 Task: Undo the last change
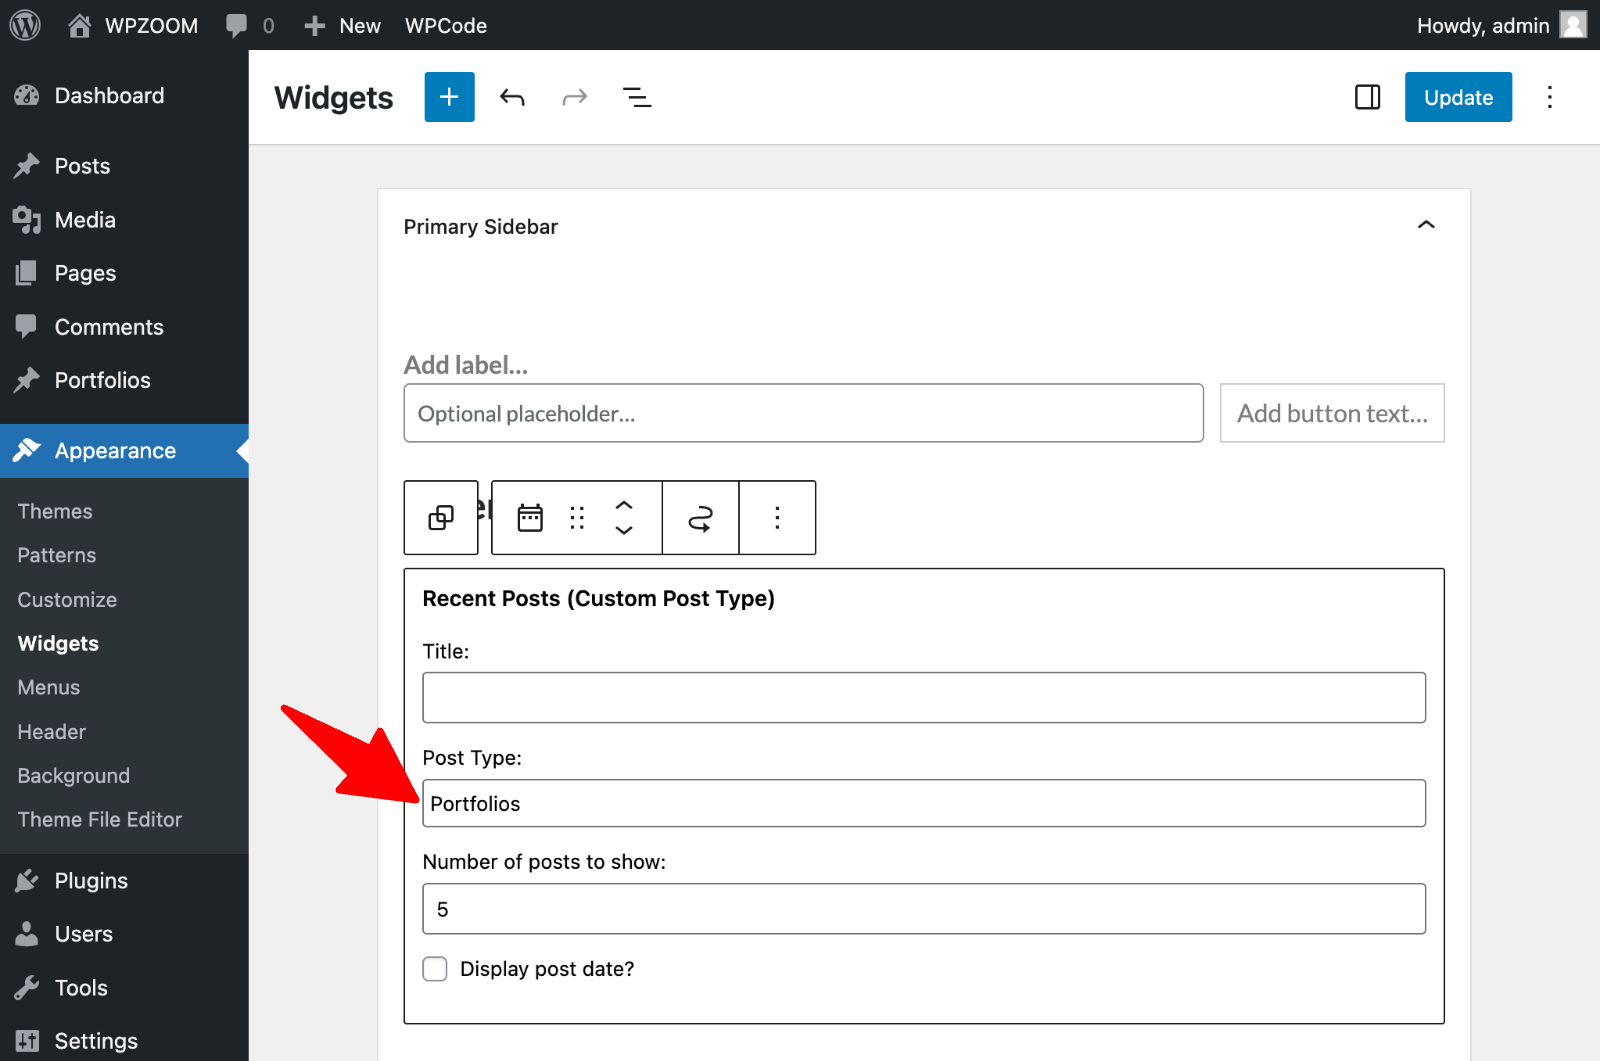point(512,97)
